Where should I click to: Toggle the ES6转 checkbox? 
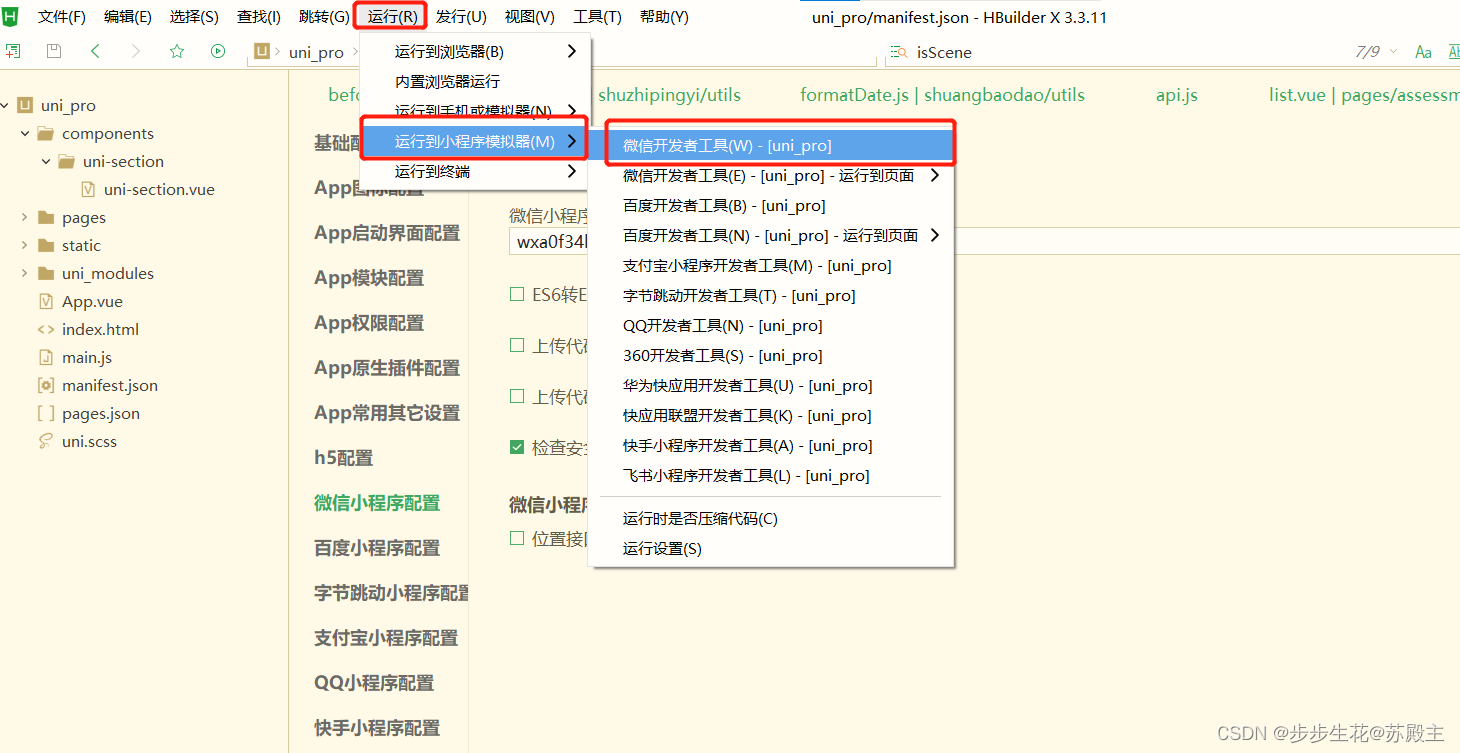(517, 294)
